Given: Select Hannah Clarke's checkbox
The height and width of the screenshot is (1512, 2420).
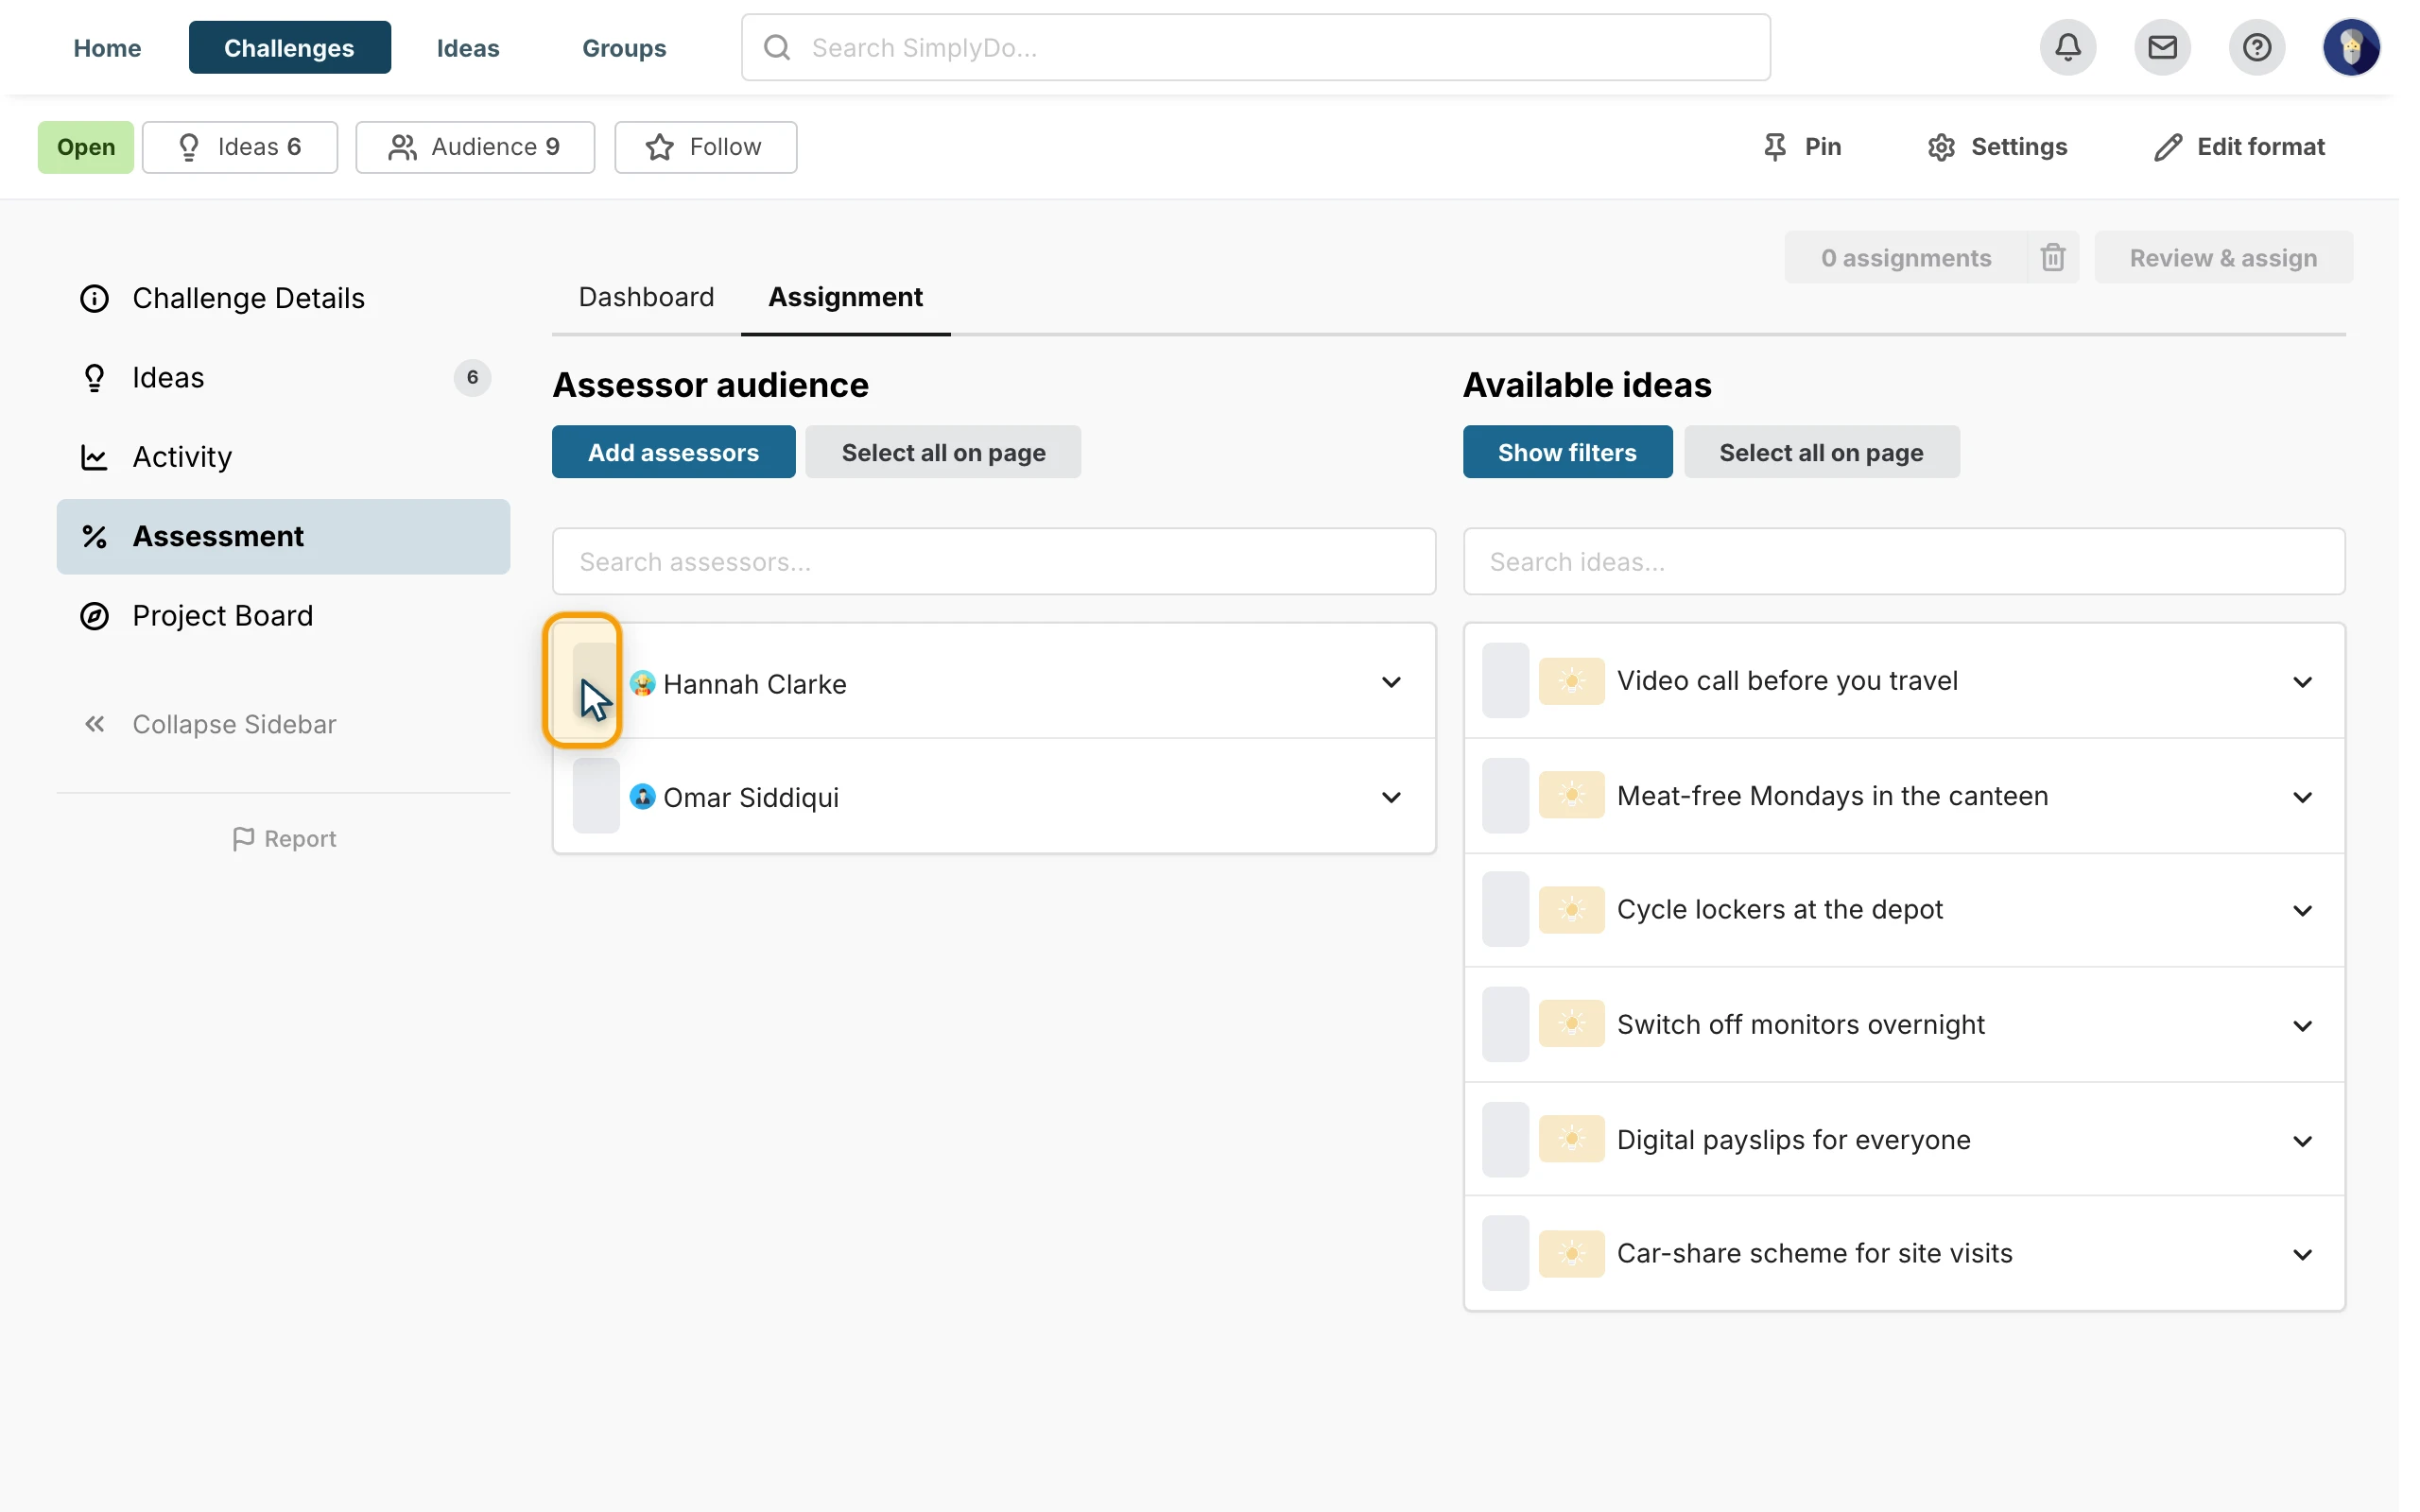Looking at the screenshot, I should (x=596, y=681).
